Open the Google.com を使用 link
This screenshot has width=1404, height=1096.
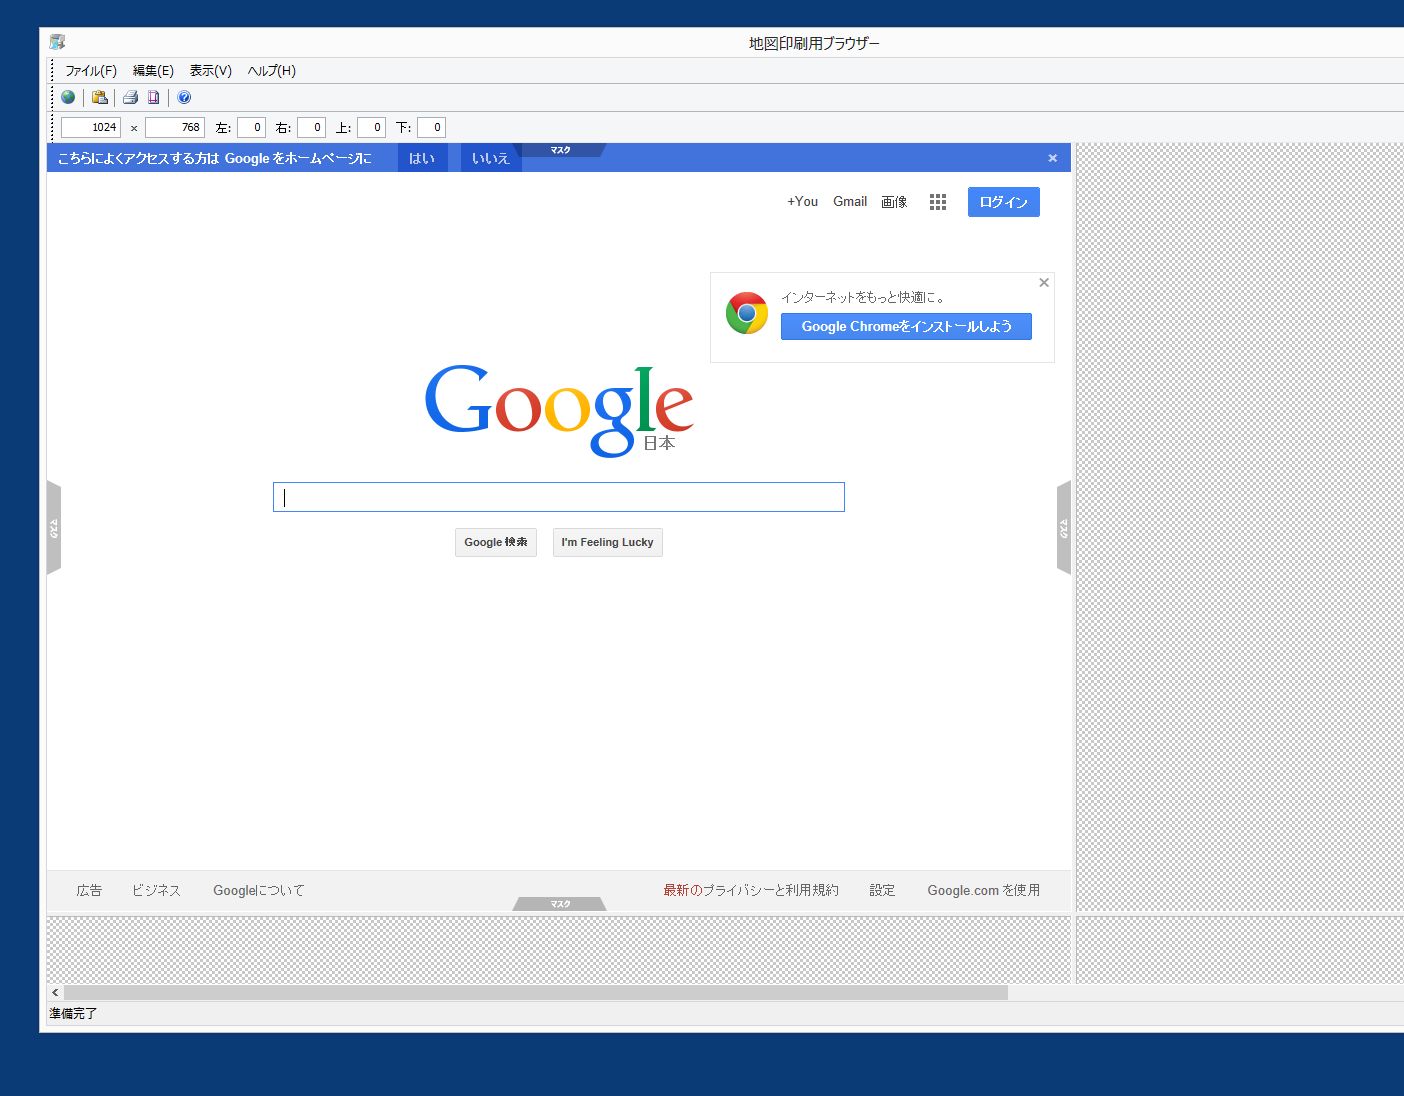pos(984,890)
